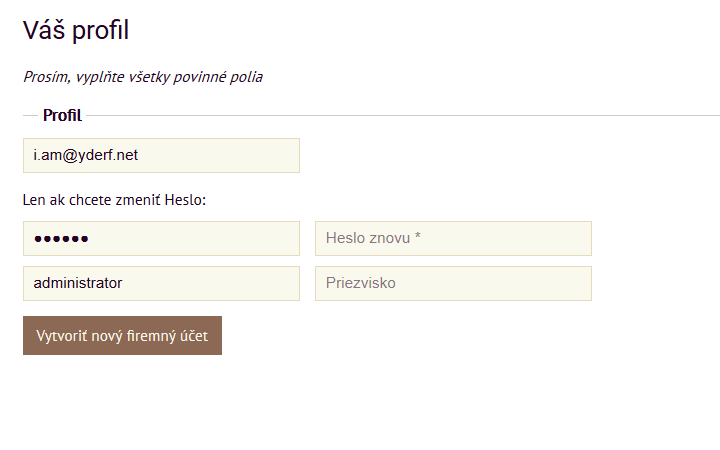Place cursor after the last password dot
Viewport: 720px width, 450px height.
(90, 238)
